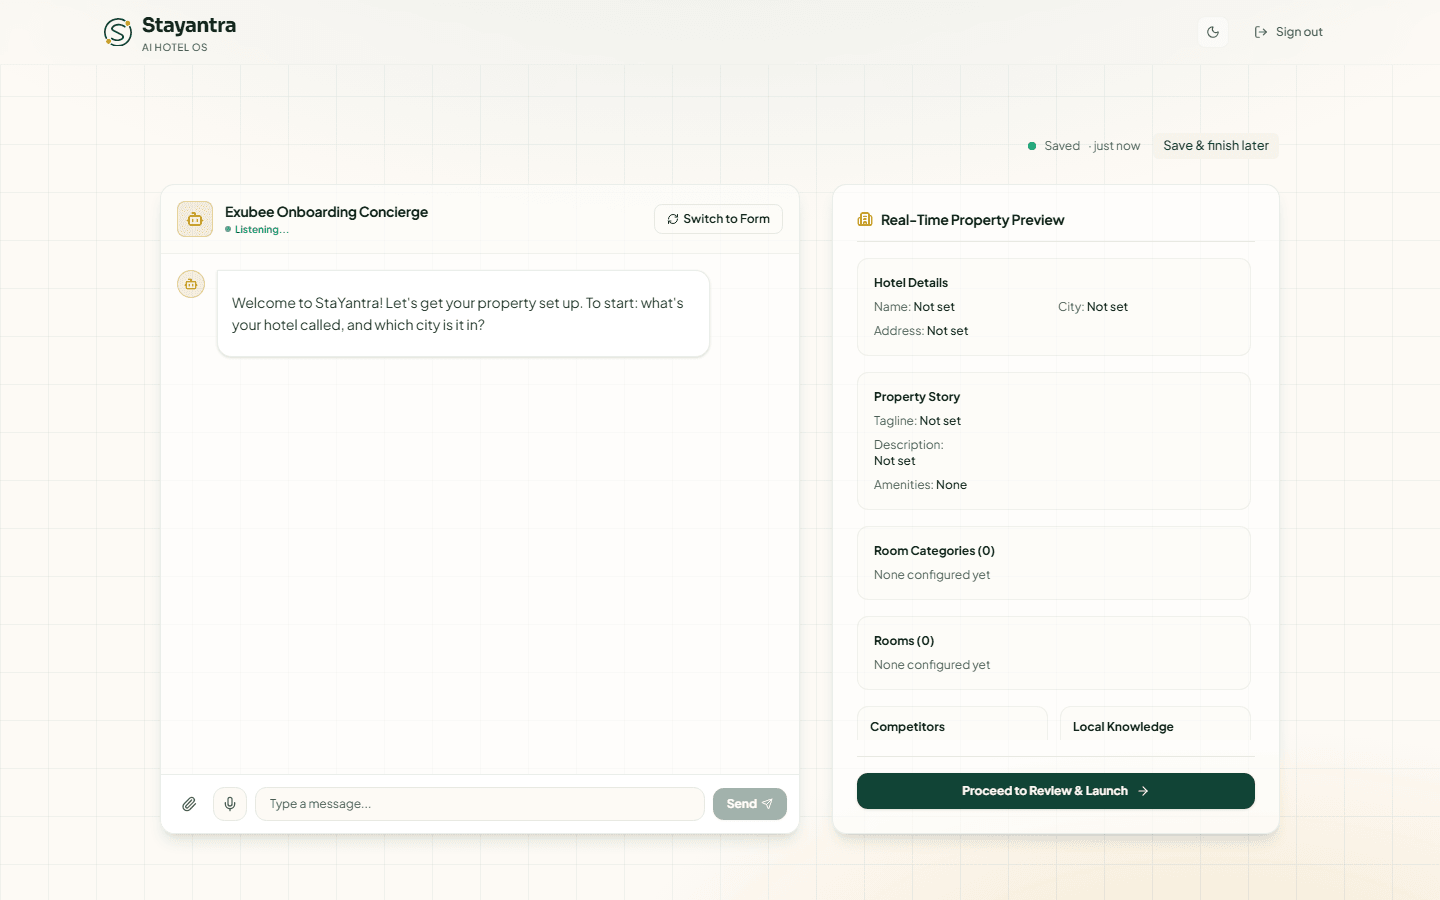
Task: Toggle dark mode with moon icon
Action: point(1213,32)
